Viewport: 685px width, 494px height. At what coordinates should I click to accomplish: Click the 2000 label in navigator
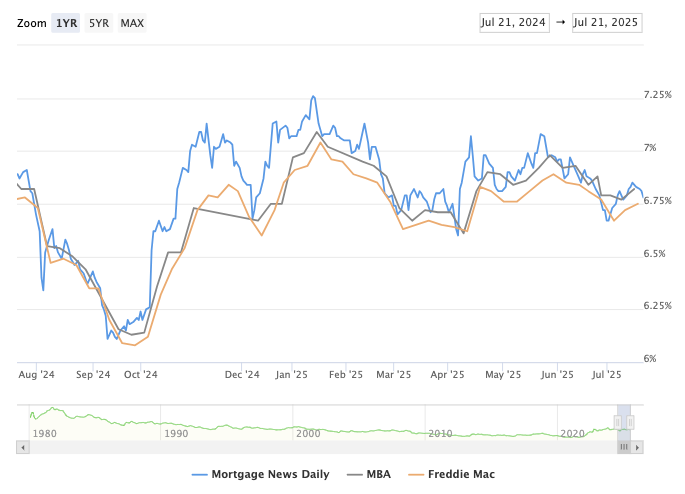308,434
